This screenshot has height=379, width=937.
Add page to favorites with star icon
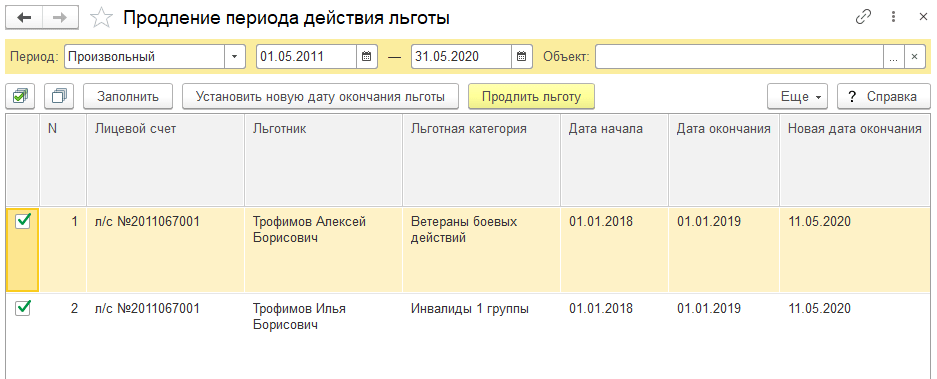coord(102,19)
